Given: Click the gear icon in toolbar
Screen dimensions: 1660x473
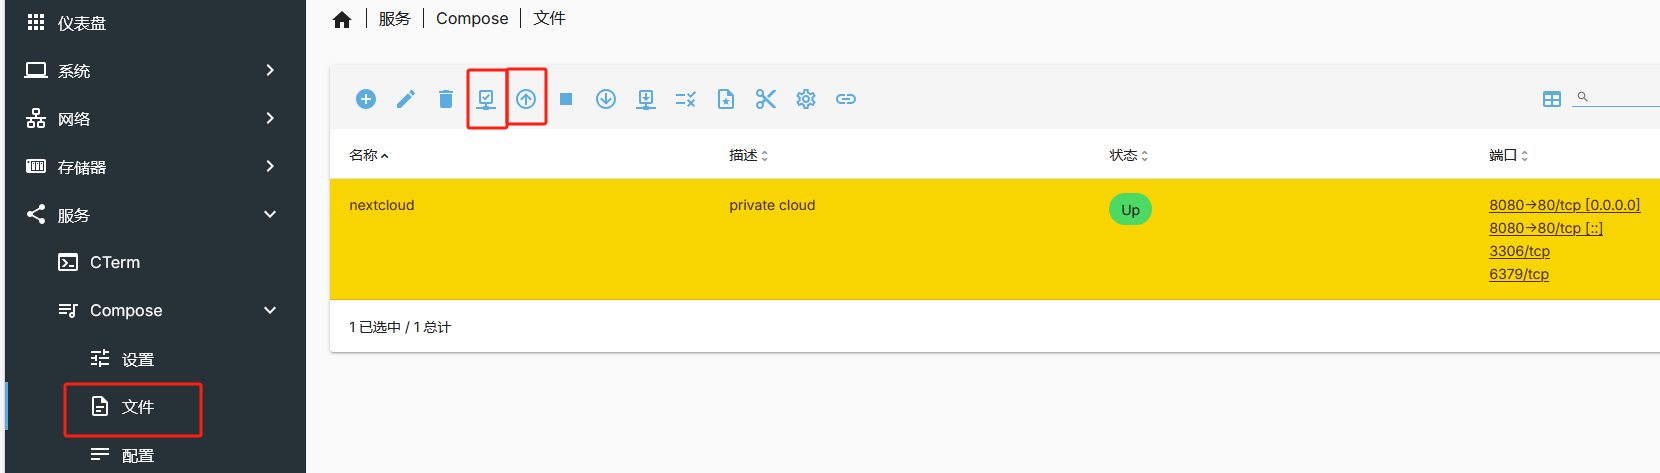Looking at the screenshot, I should pyautogui.click(x=806, y=99).
